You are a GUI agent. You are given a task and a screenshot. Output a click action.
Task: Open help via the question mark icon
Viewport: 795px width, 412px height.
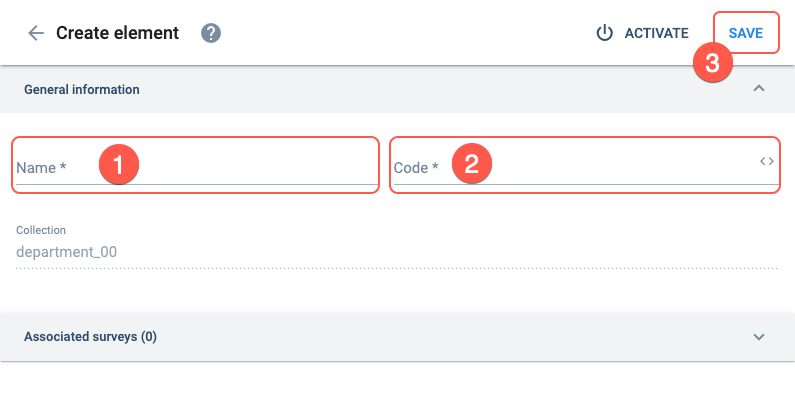[x=211, y=33]
